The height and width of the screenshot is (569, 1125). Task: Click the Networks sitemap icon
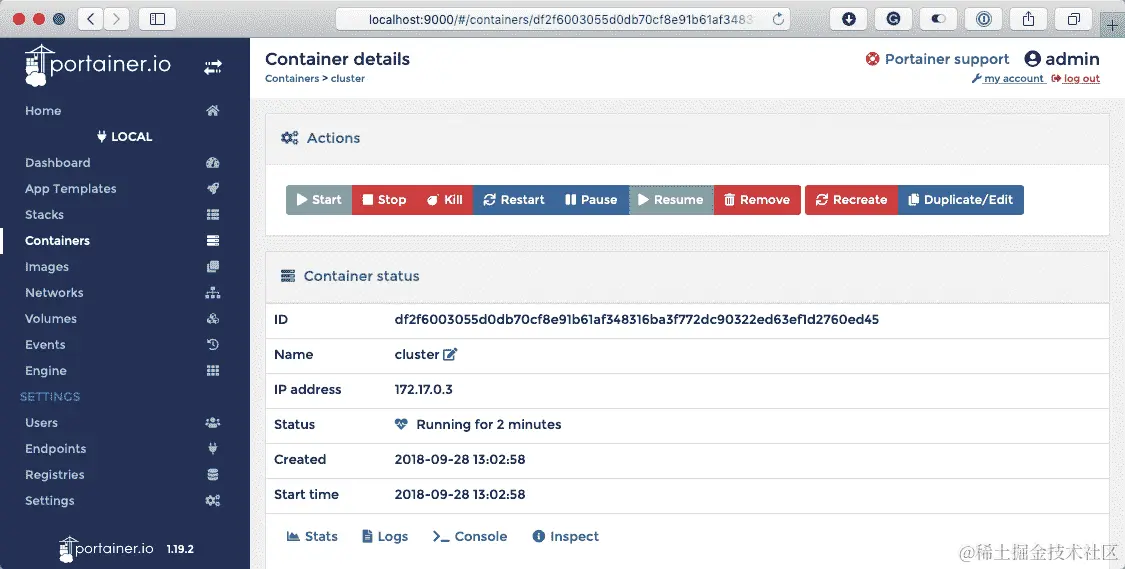(212, 293)
